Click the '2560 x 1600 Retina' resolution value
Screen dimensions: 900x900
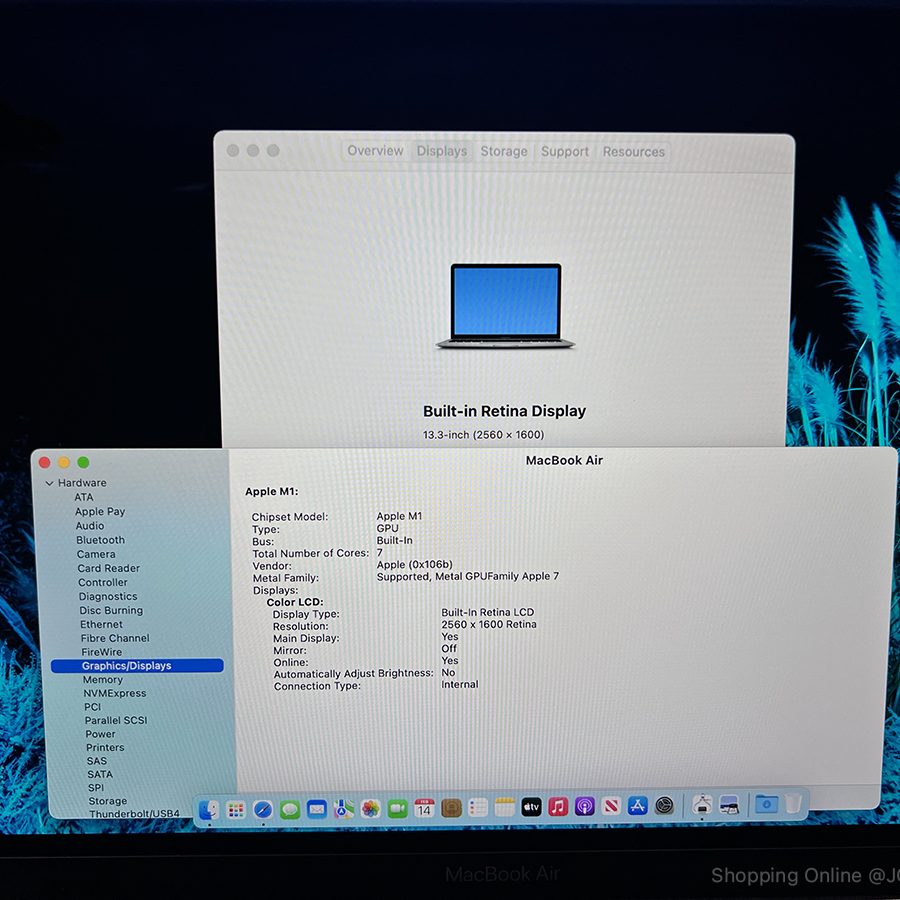(x=489, y=624)
